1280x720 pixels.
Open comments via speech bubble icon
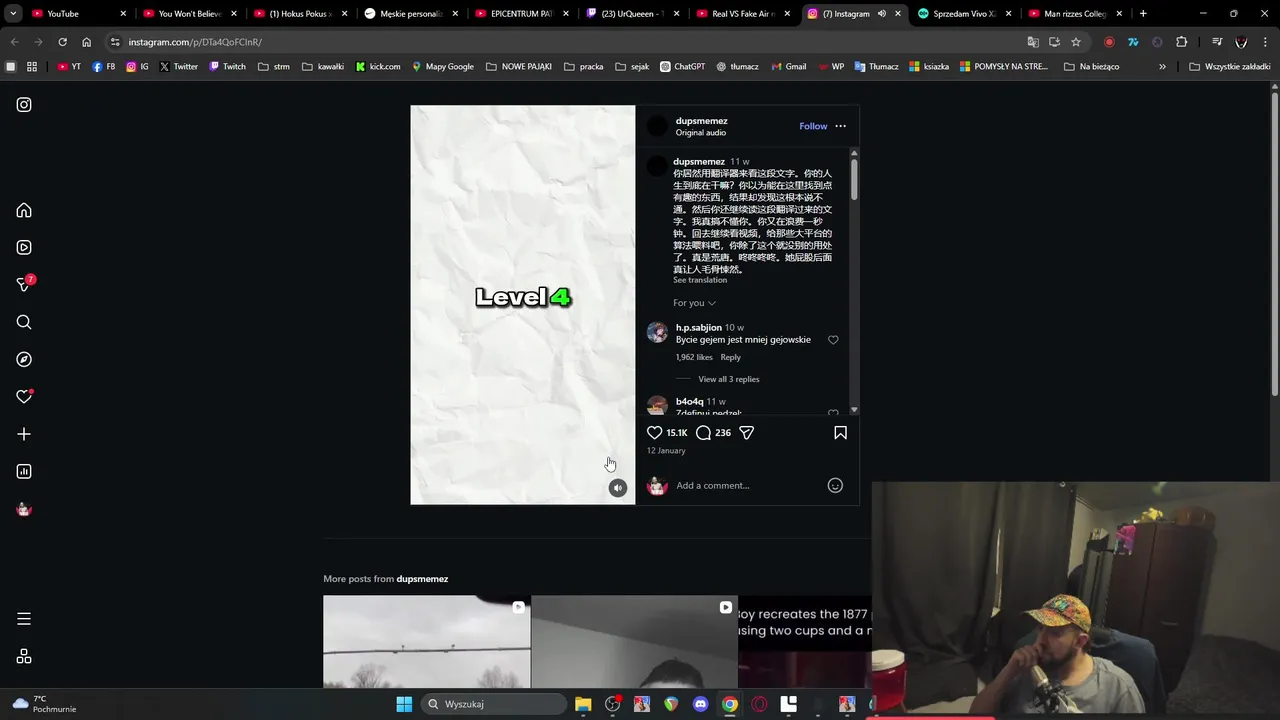point(703,432)
